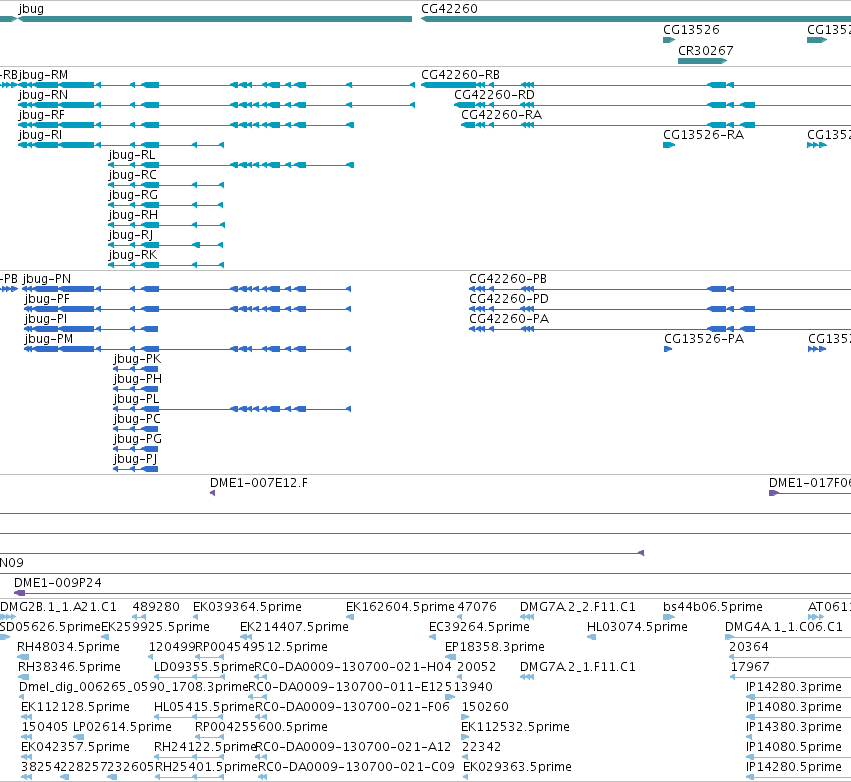Click EST RH38346.5prime
Screen dimensions: 851x782
pos(68,667)
